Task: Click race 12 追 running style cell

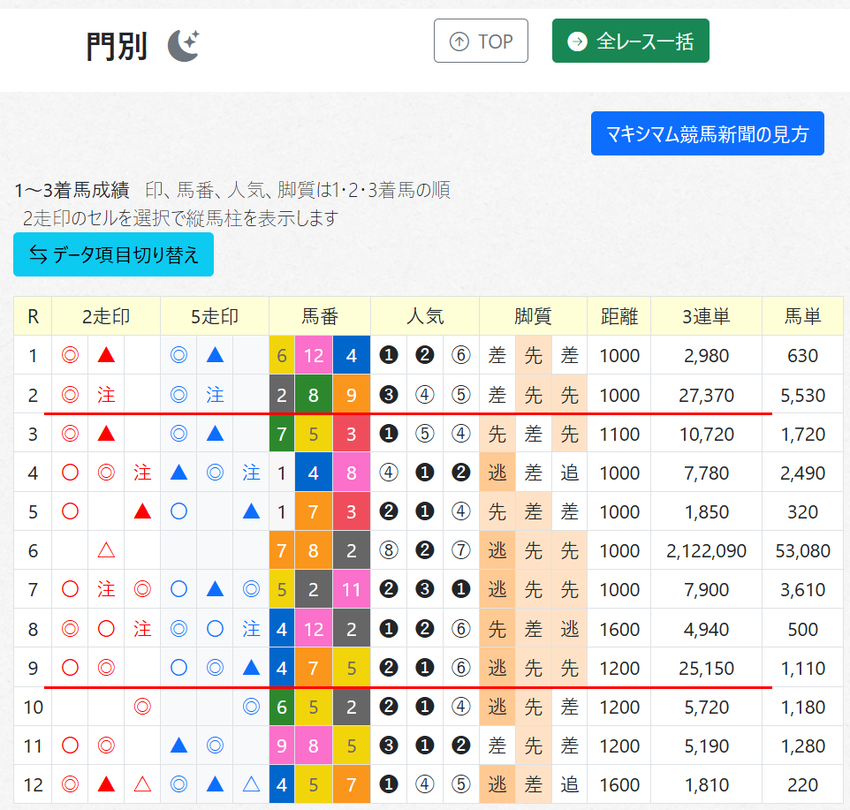Action: tap(570, 784)
